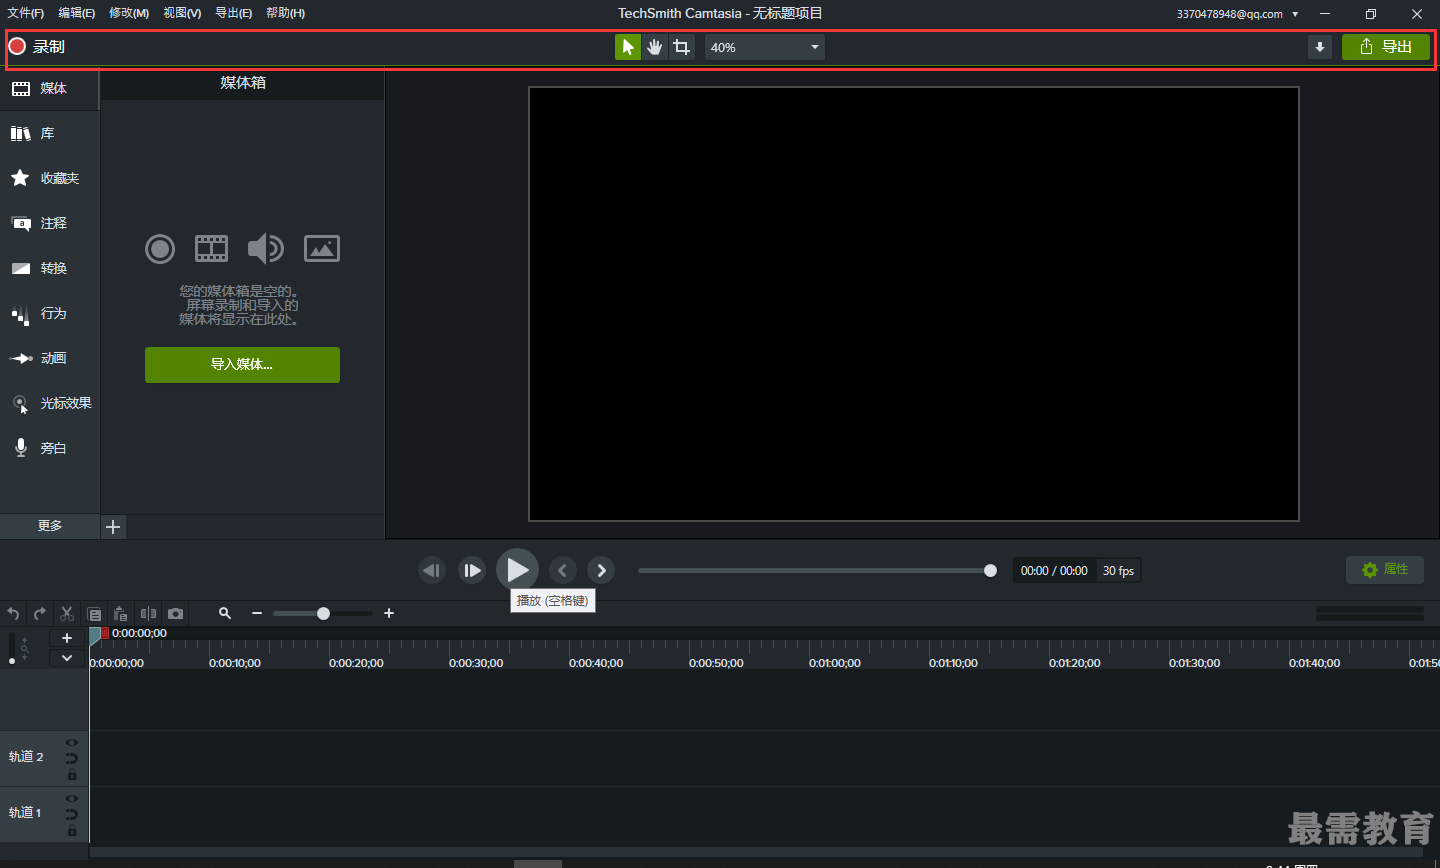Image resolution: width=1440 pixels, height=868 pixels.
Task: Open the 帮助(H) help menu
Action: tap(286, 13)
